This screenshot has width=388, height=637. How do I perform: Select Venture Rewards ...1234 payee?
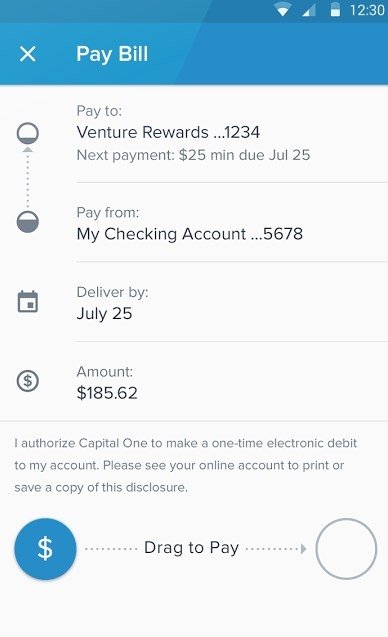[168, 132]
